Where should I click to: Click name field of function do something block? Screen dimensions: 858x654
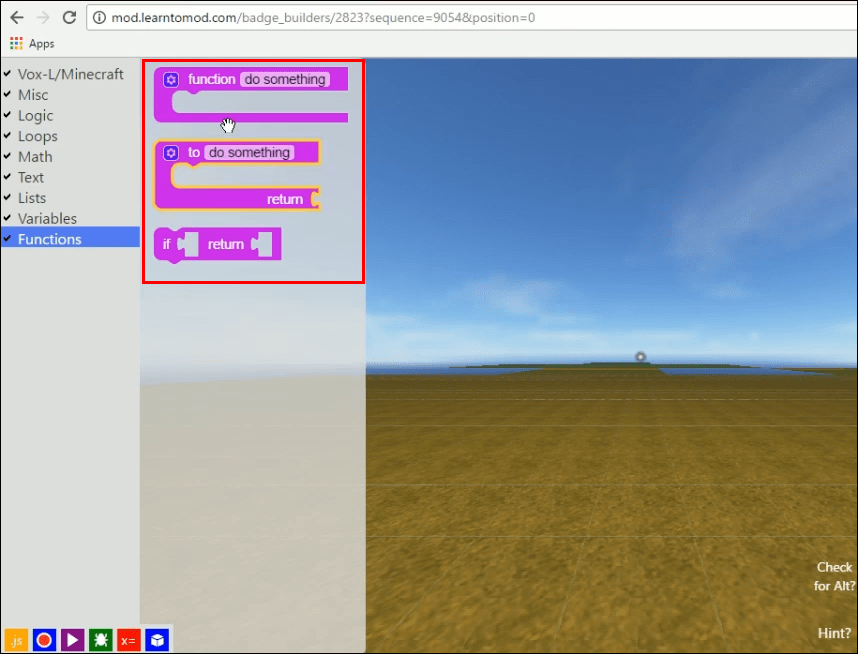[x=285, y=79]
